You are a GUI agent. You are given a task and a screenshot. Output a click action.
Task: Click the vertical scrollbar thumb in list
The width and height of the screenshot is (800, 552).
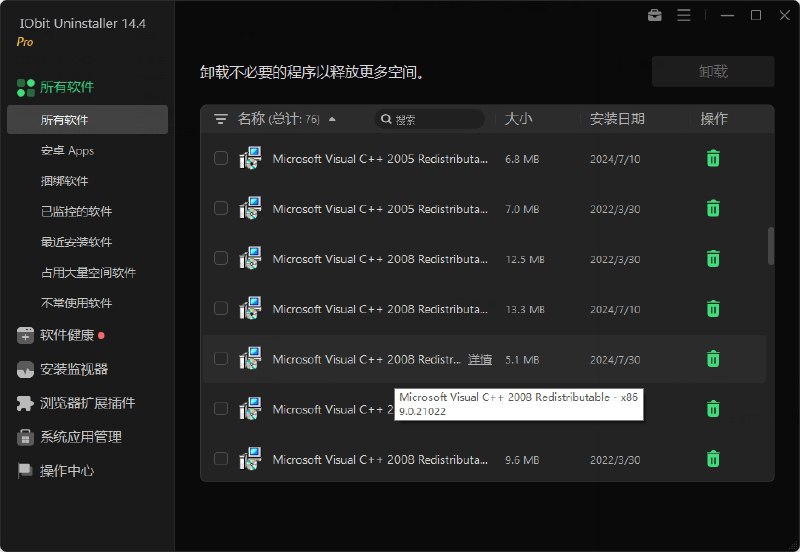tap(770, 245)
